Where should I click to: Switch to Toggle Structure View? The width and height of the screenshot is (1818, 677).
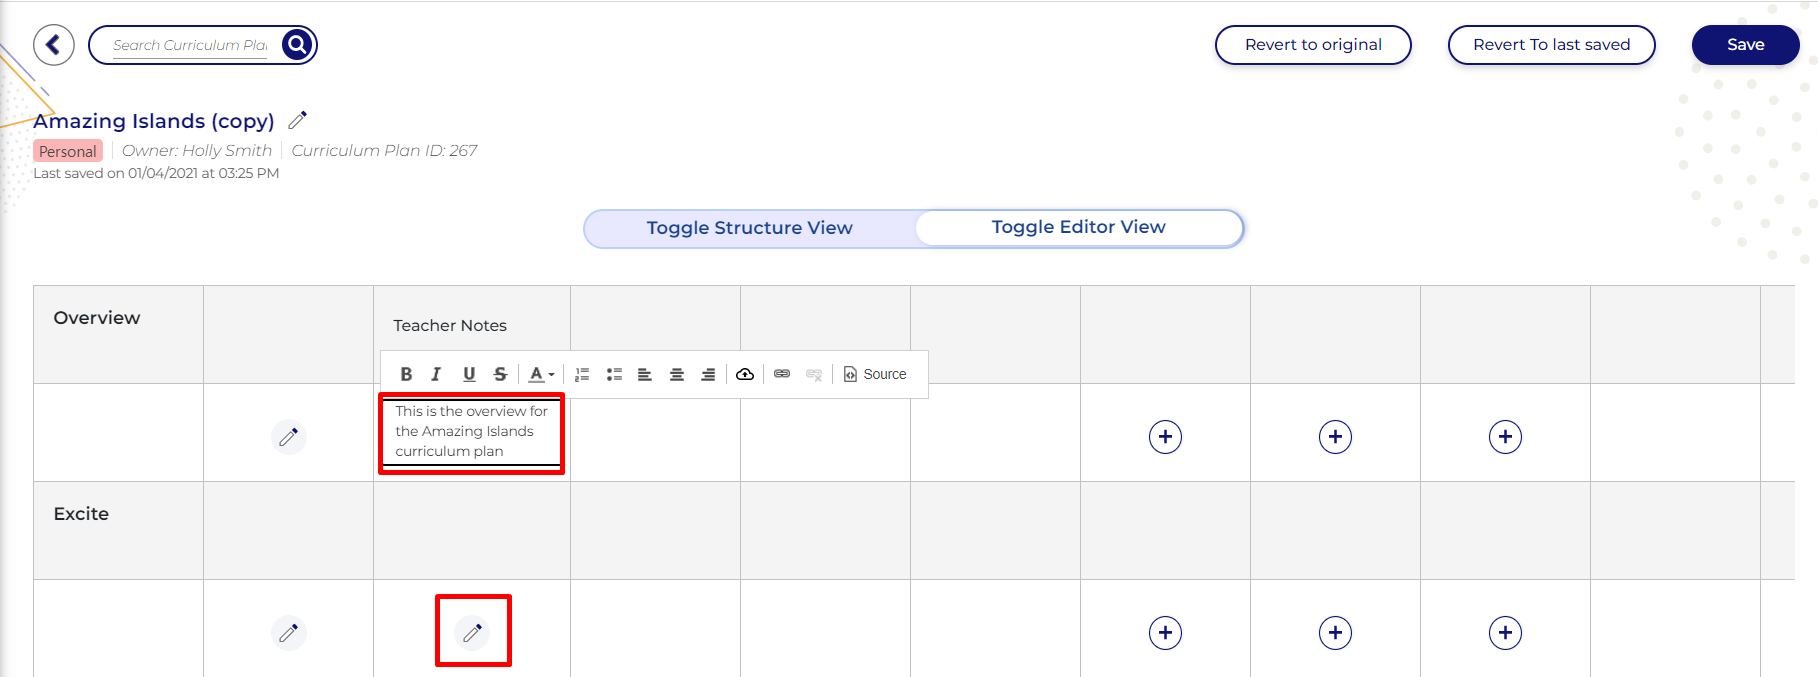(x=749, y=228)
